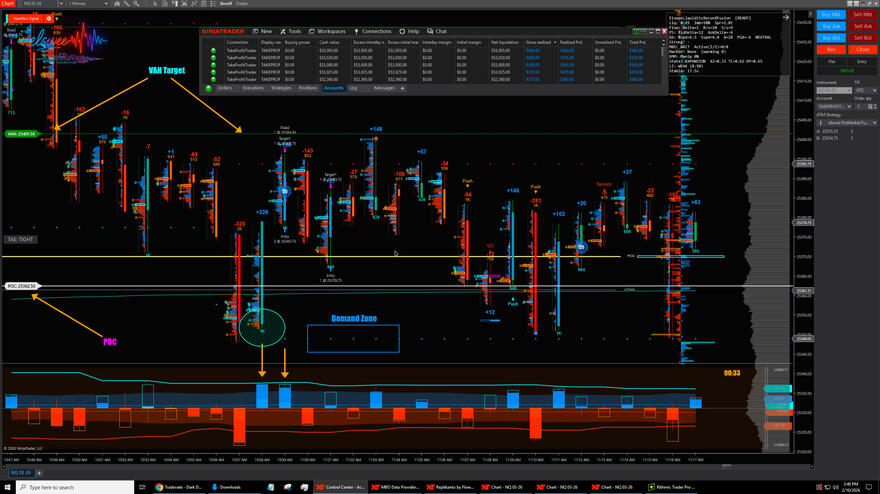
Task: Click the Windows Start button
Action: 8,487
